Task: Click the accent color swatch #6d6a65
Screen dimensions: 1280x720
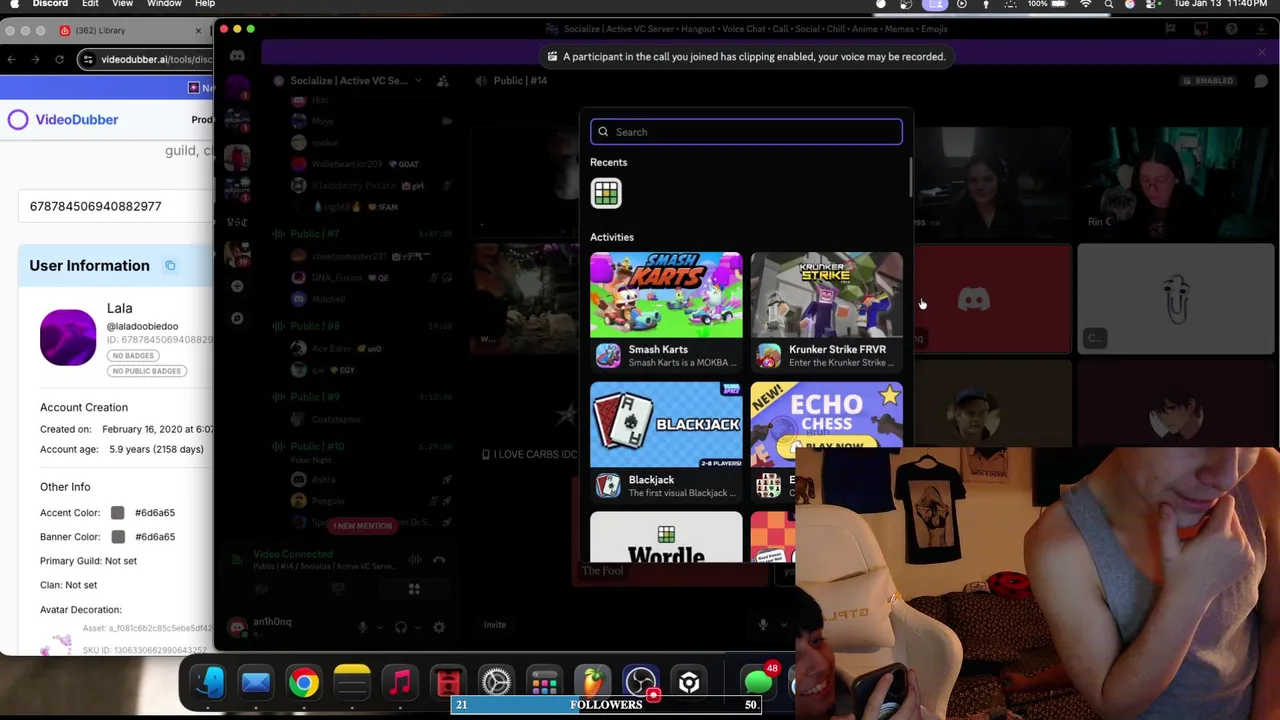Action: (x=117, y=513)
